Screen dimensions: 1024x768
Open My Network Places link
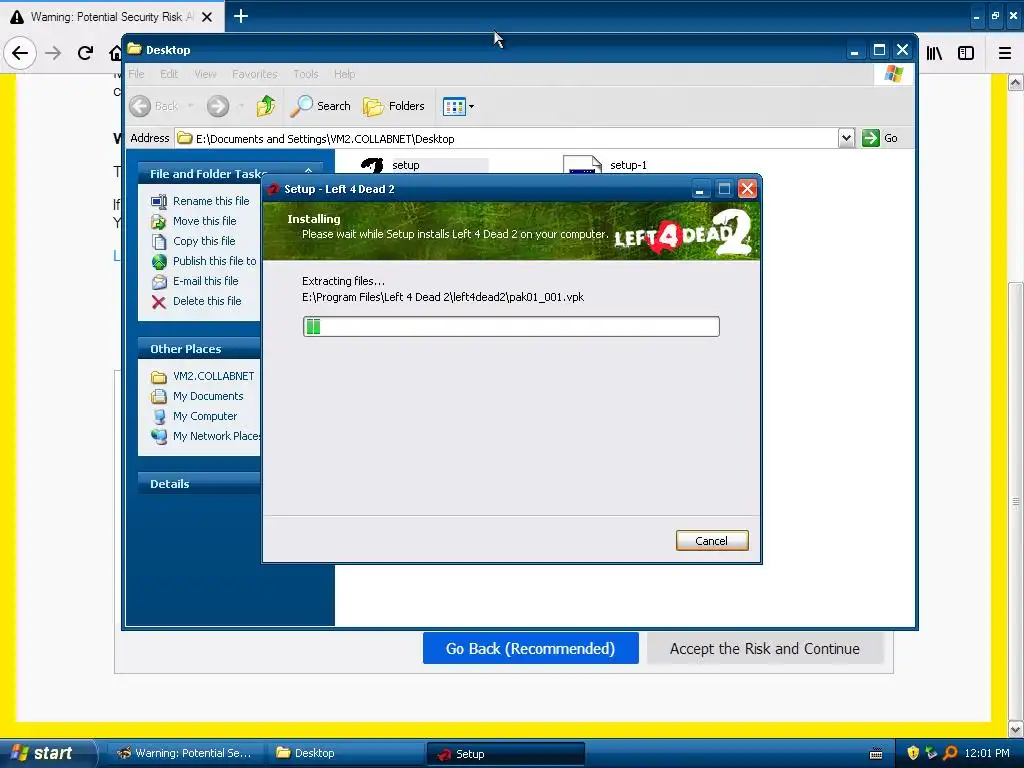pyautogui.click(x=216, y=436)
